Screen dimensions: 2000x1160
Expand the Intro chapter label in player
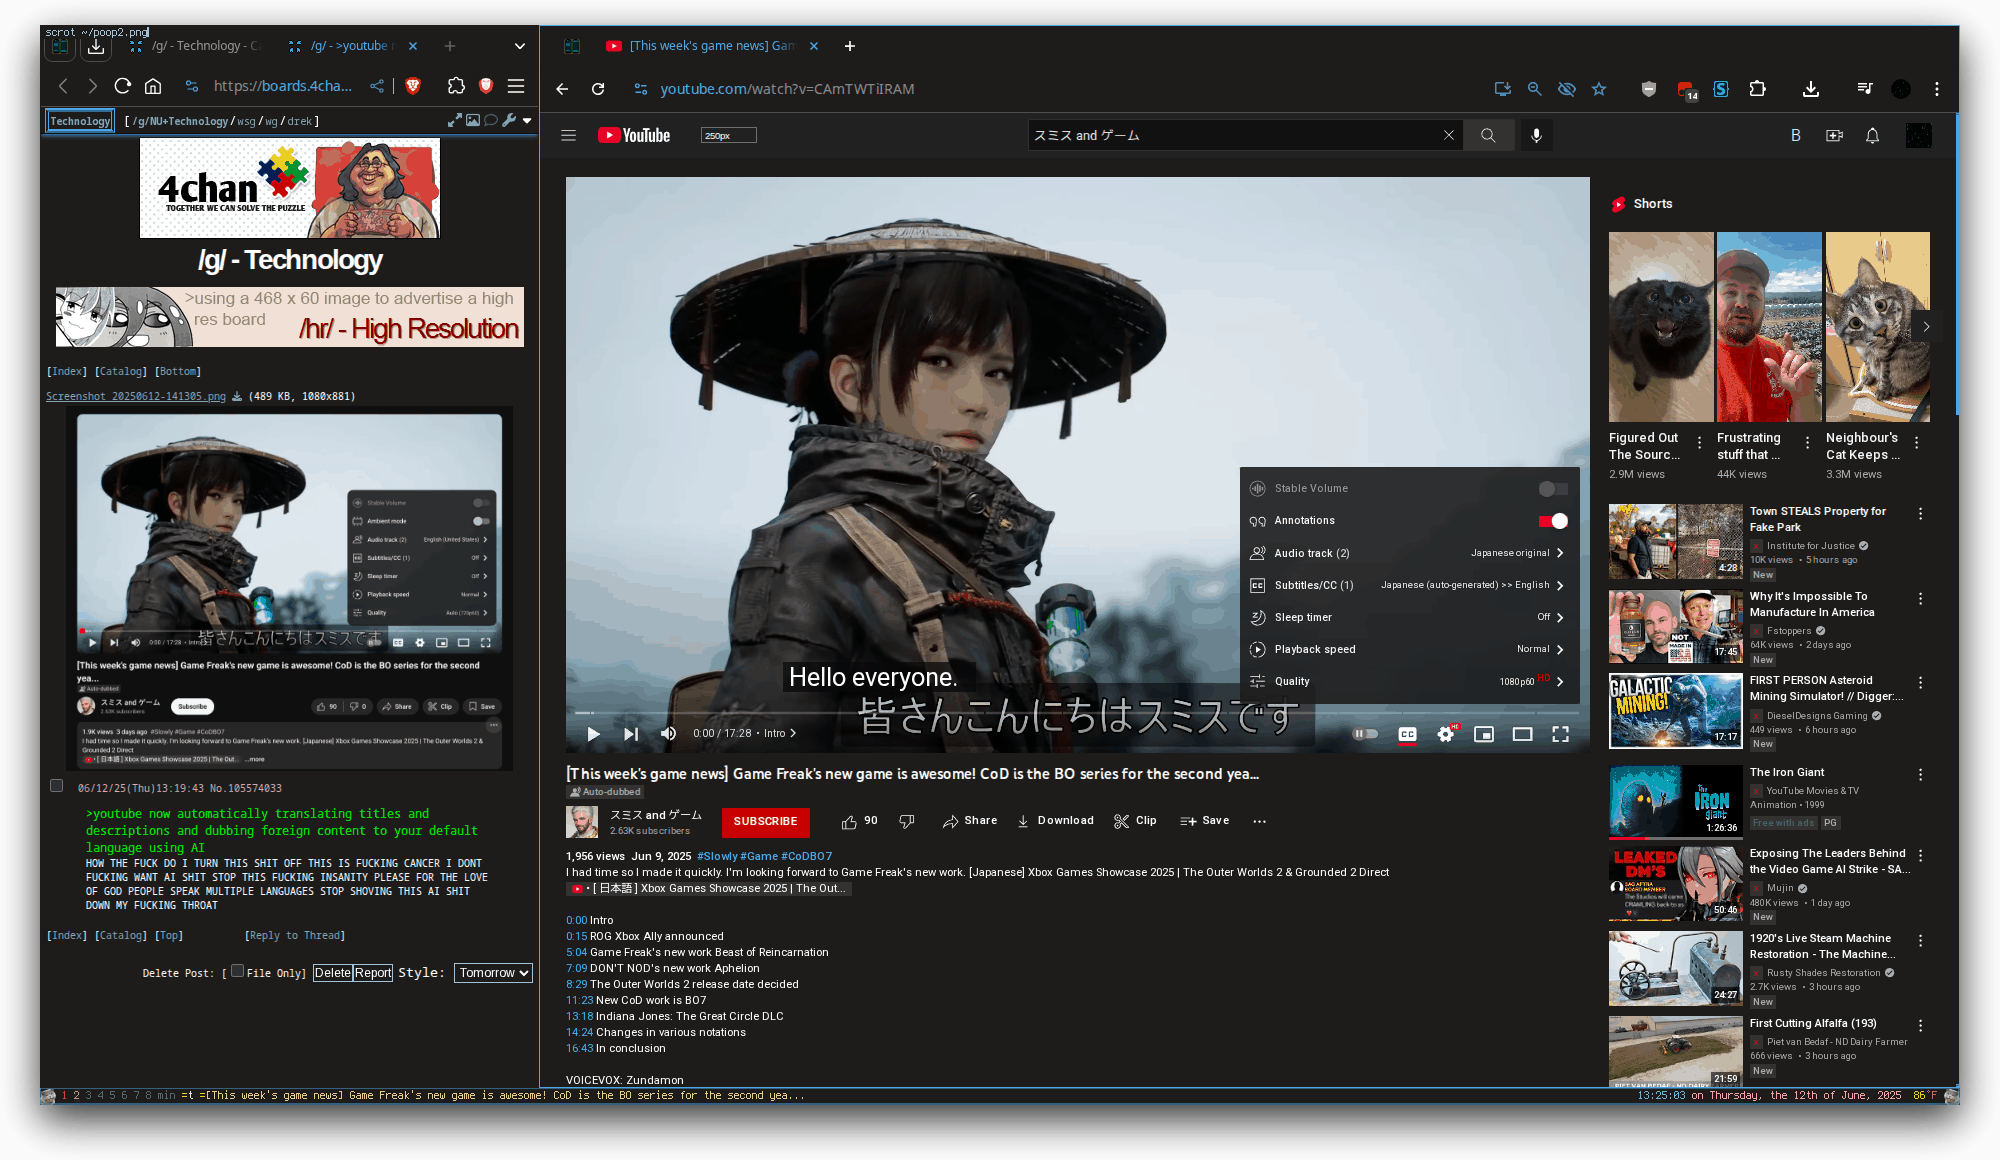coord(780,733)
